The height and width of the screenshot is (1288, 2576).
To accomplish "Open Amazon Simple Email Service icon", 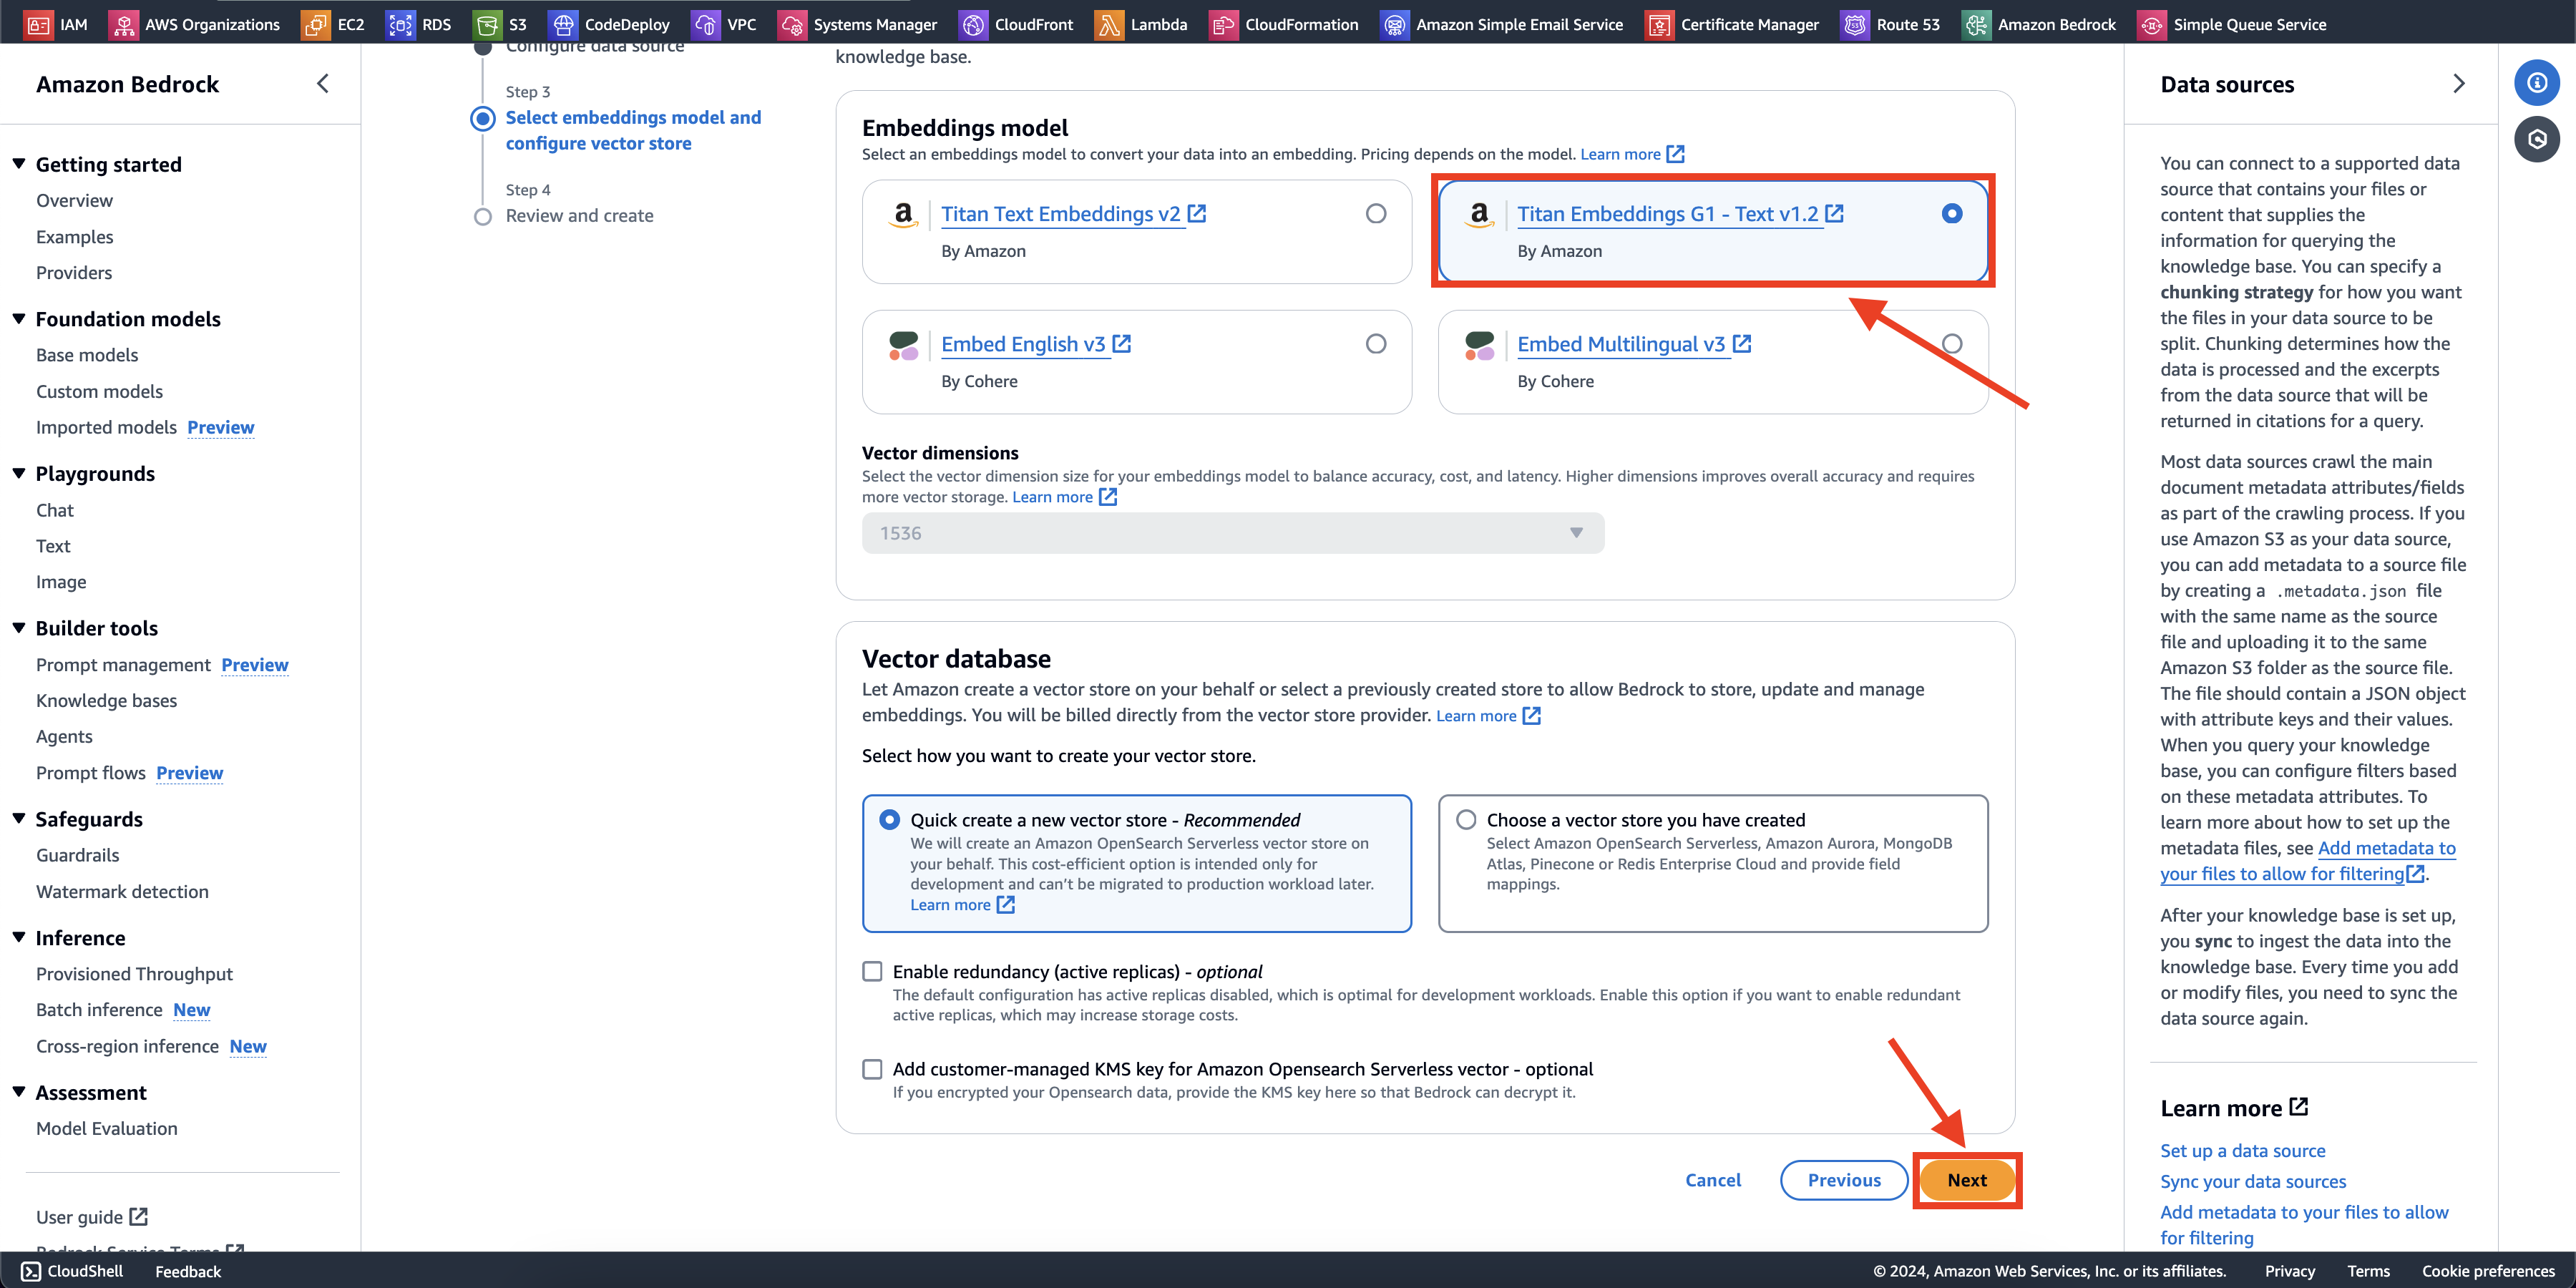I will [x=1394, y=24].
